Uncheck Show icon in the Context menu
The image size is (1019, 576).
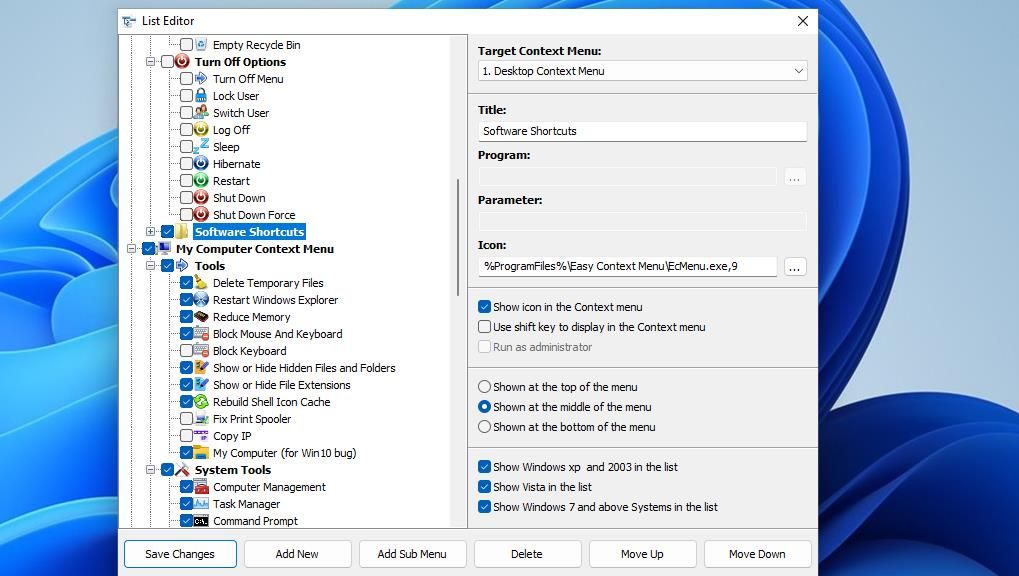point(484,307)
